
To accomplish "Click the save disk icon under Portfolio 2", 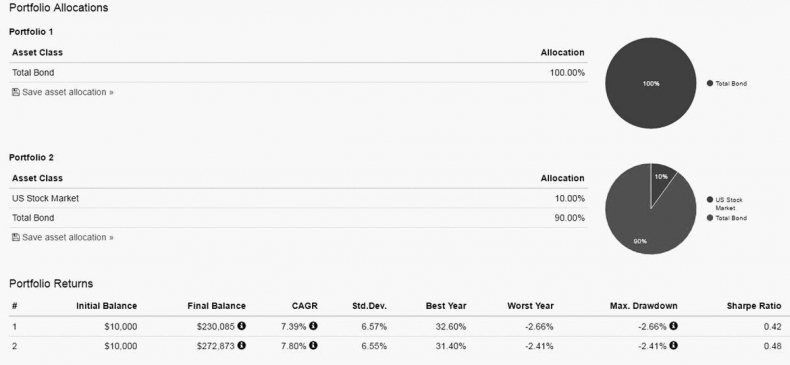I will 16,237.
